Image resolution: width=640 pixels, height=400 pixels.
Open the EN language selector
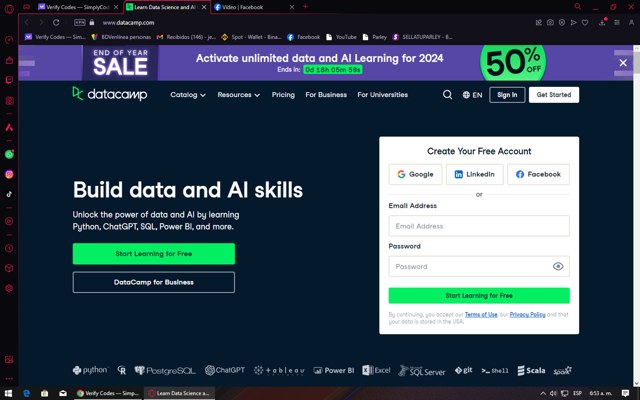click(472, 95)
